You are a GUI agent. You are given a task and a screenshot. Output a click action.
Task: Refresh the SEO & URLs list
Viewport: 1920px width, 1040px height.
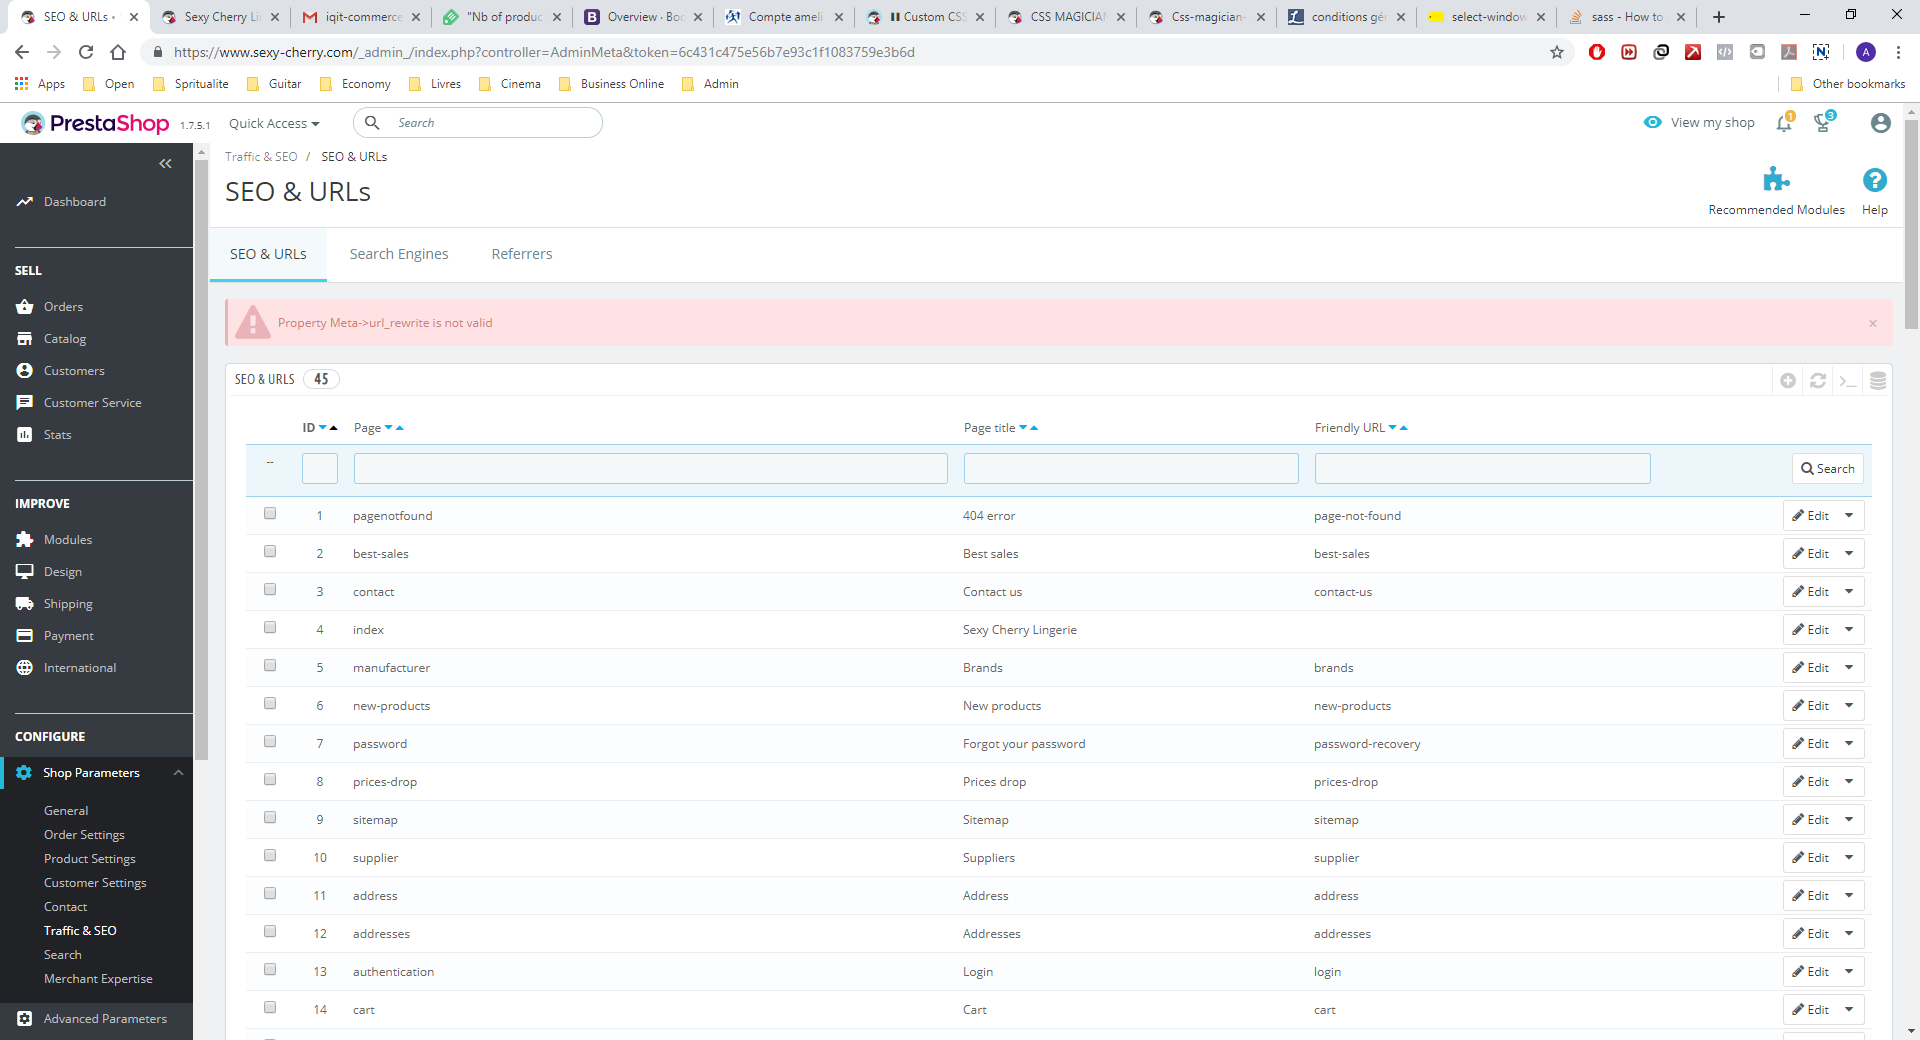pyautogui.click(x=1818, y=381)
